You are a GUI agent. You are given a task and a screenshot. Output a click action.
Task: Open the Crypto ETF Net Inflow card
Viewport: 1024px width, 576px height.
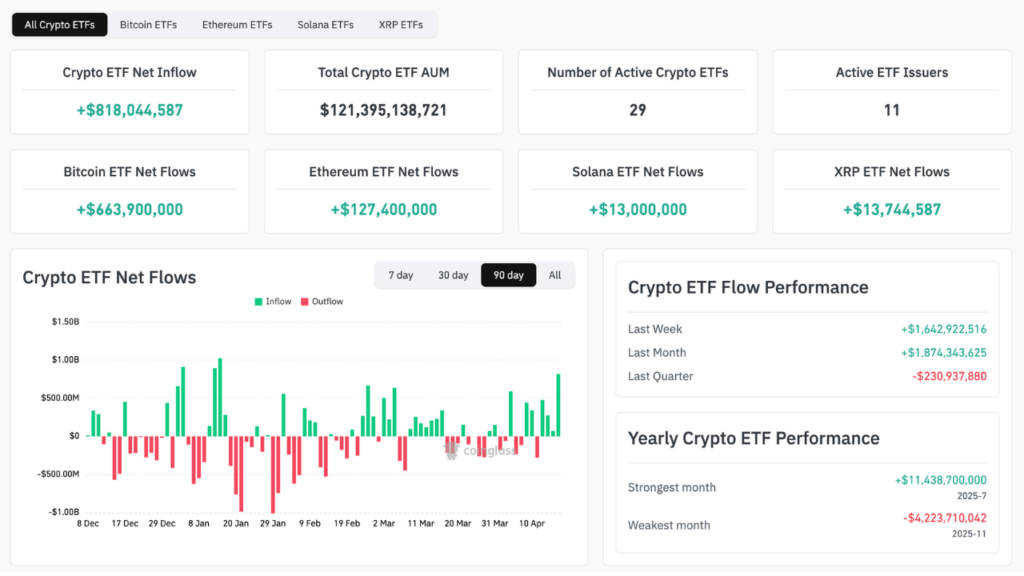[129, 91]
